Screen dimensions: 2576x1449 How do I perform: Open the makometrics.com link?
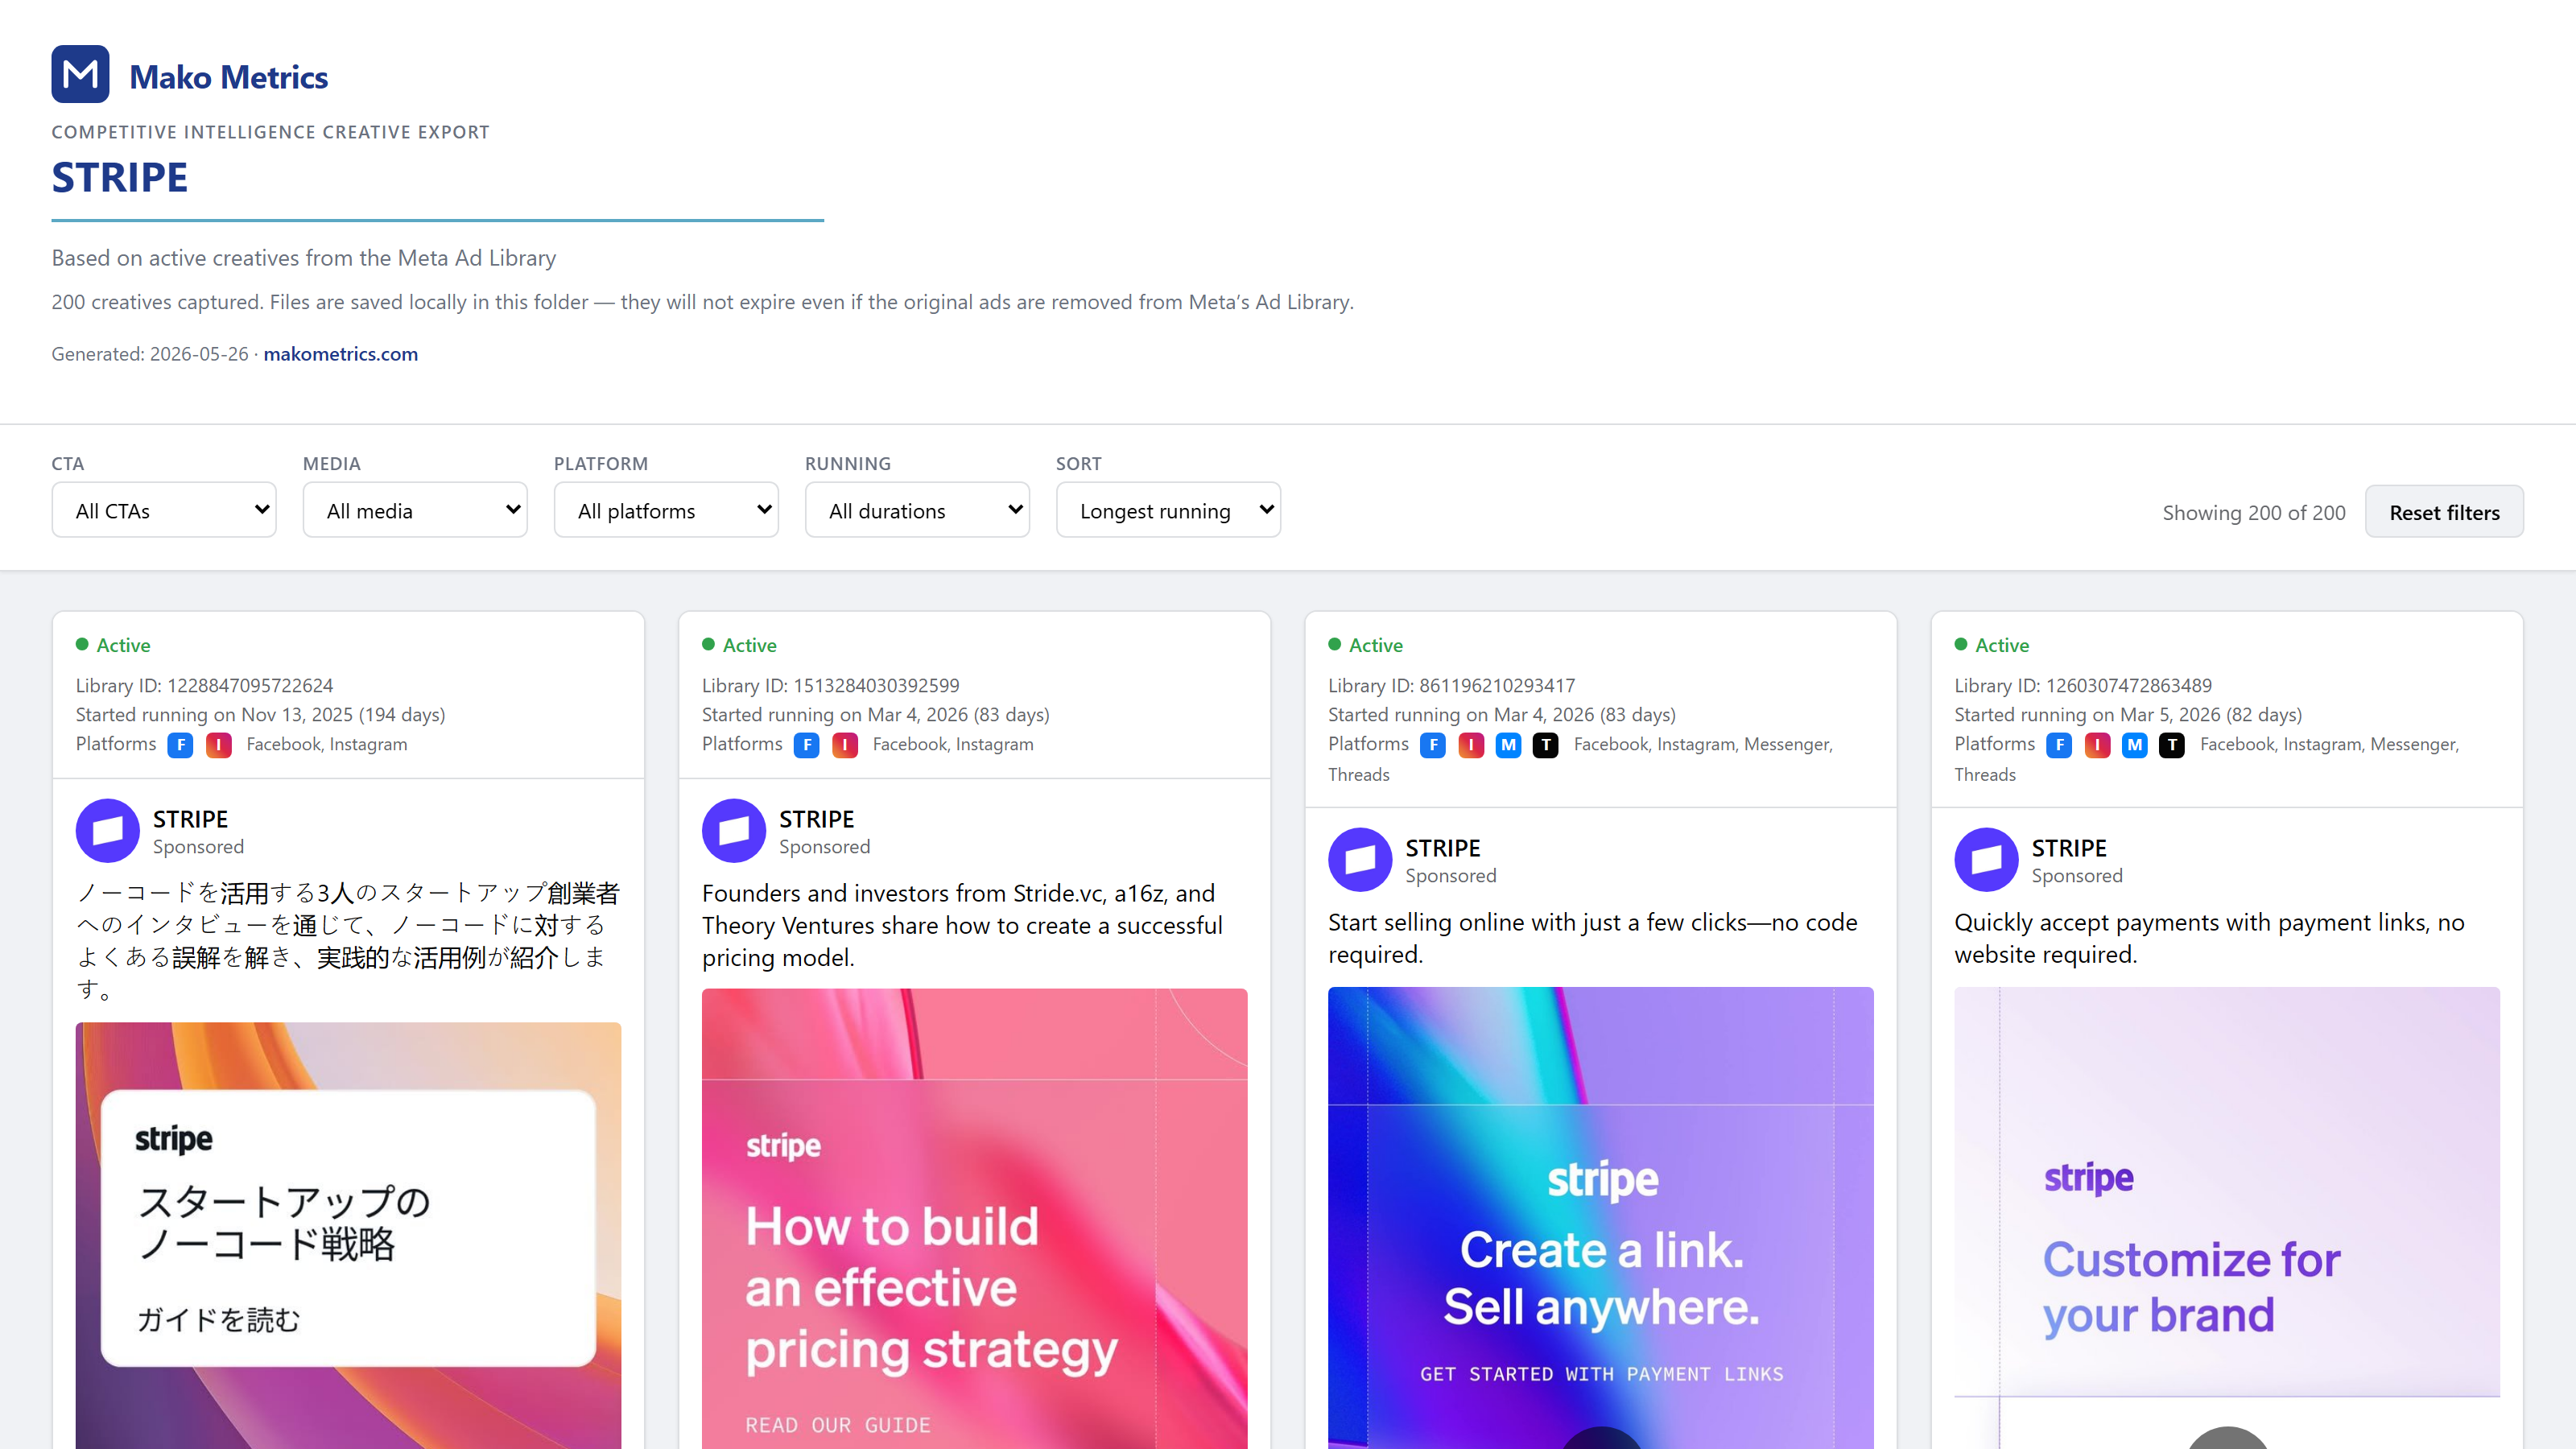[340, 354]
